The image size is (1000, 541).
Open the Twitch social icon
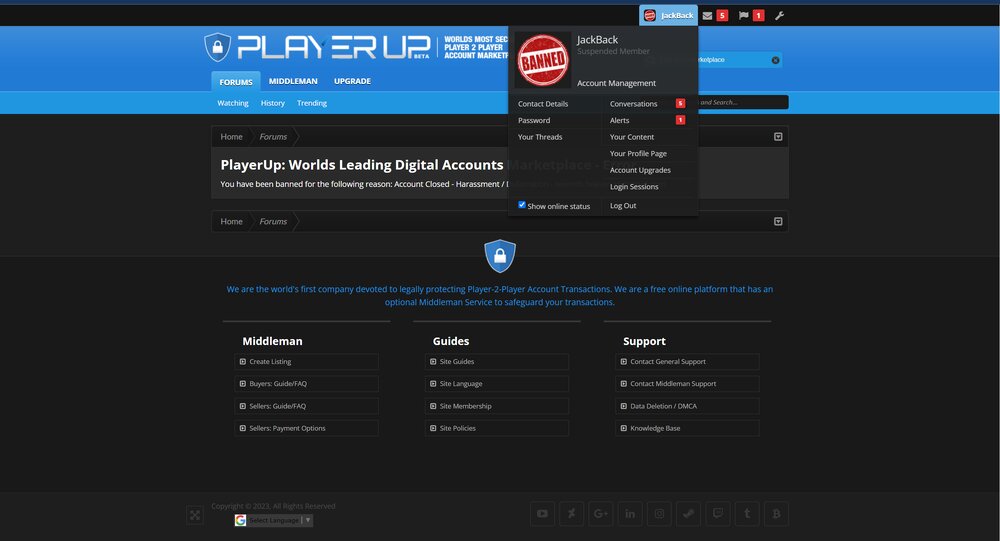718,514
